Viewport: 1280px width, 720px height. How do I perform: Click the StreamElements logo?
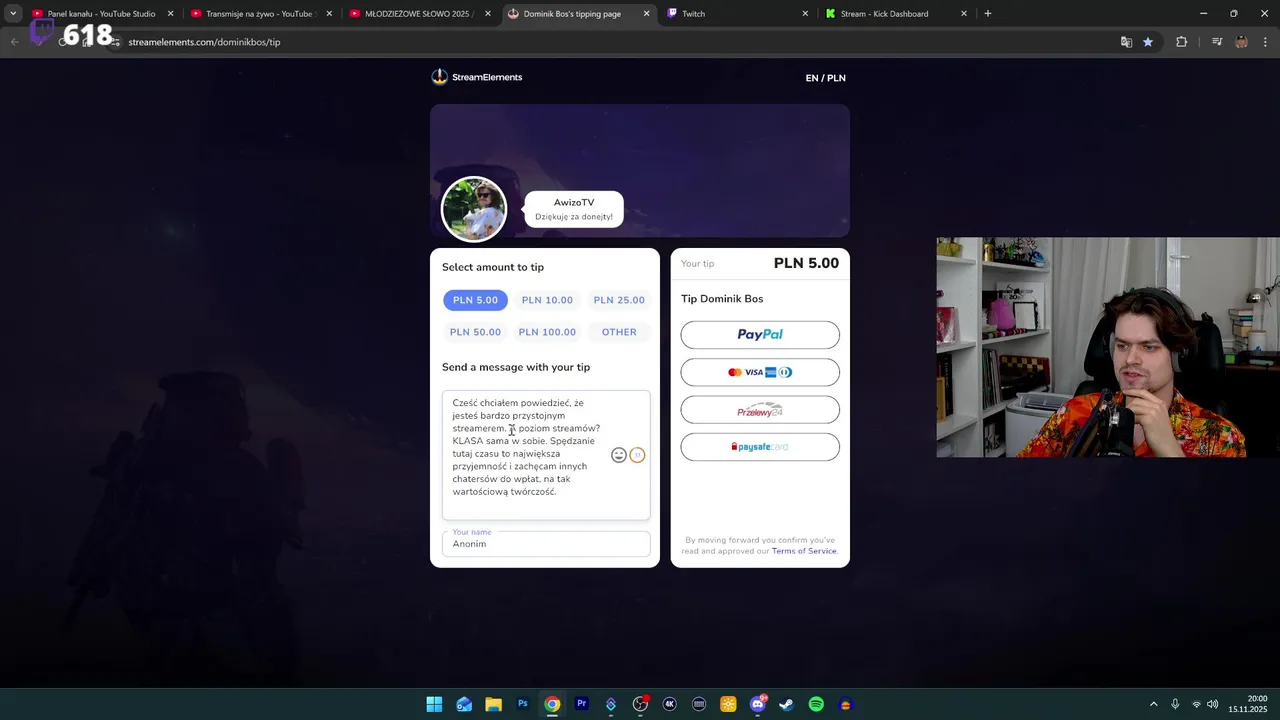pos(477,77)
